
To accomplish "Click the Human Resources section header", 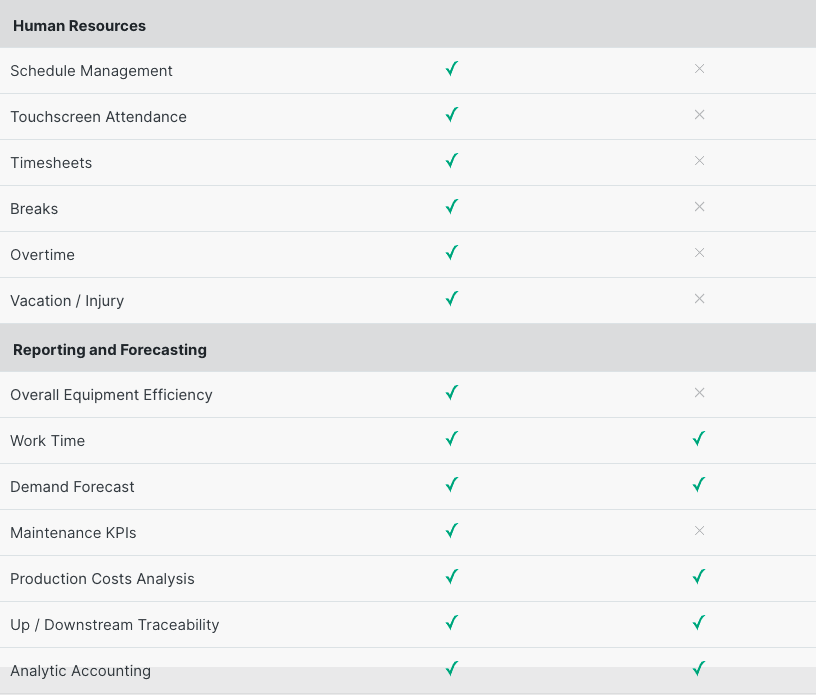I will pyautogui.click(x=79, y=26).
